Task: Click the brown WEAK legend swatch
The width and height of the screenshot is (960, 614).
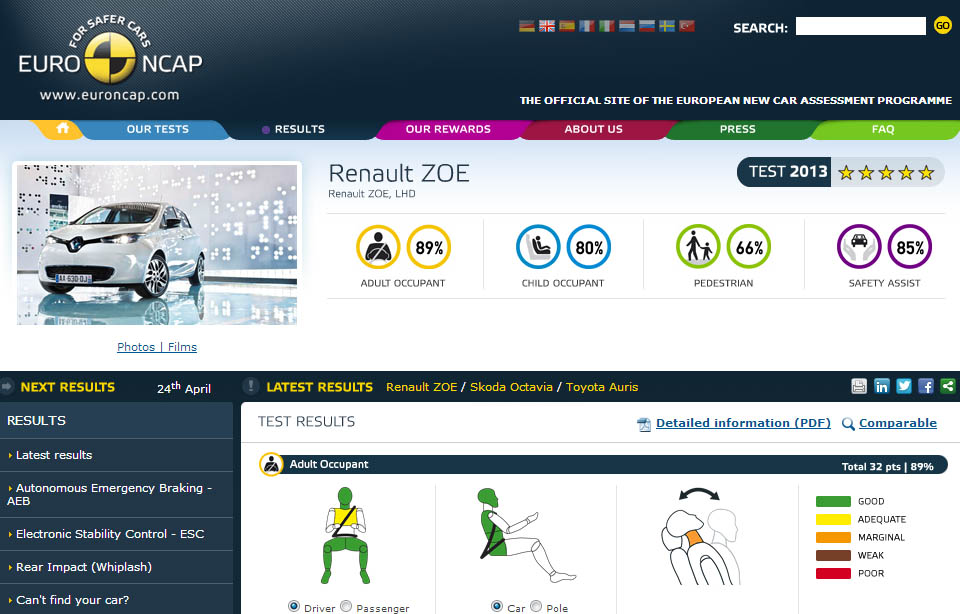Action: click(x=833, y=555)
